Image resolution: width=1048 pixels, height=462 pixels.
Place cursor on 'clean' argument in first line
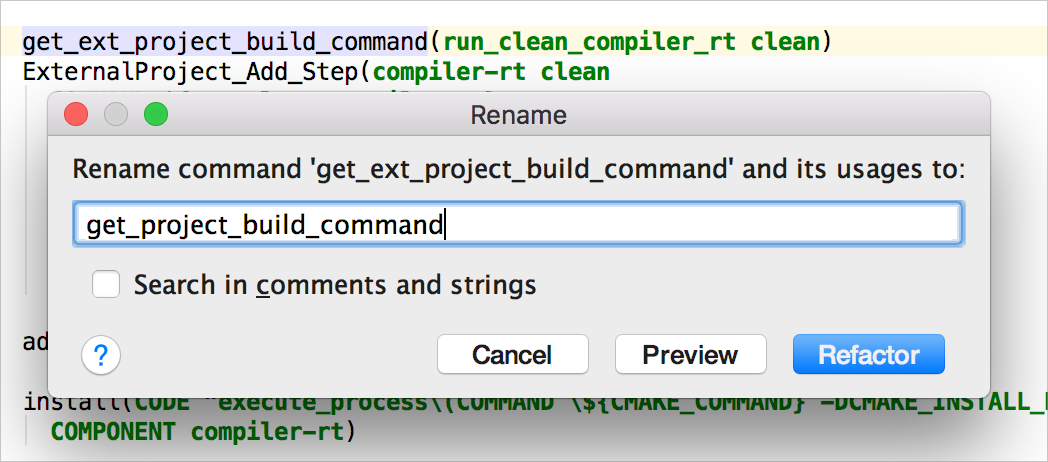(785, 42)
